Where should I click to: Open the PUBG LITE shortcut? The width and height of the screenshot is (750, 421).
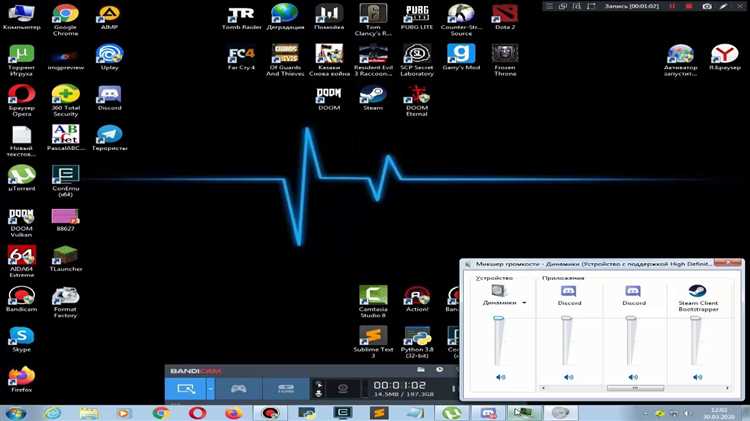coord(417,17)
